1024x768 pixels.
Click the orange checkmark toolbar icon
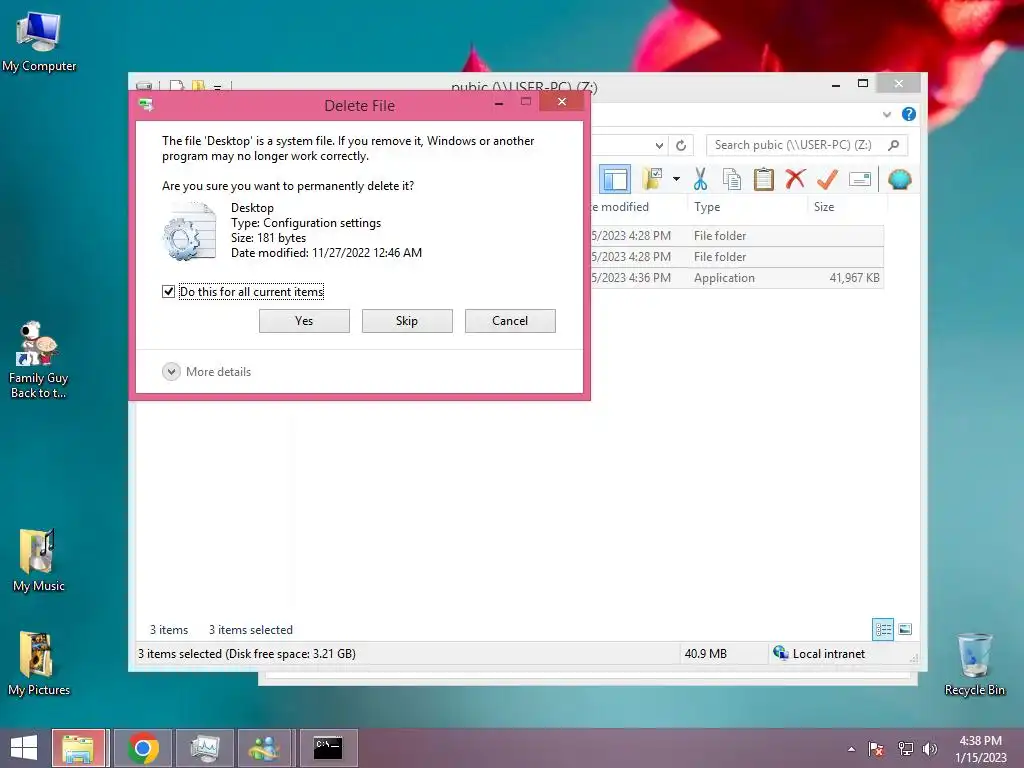tap(827, 179)
